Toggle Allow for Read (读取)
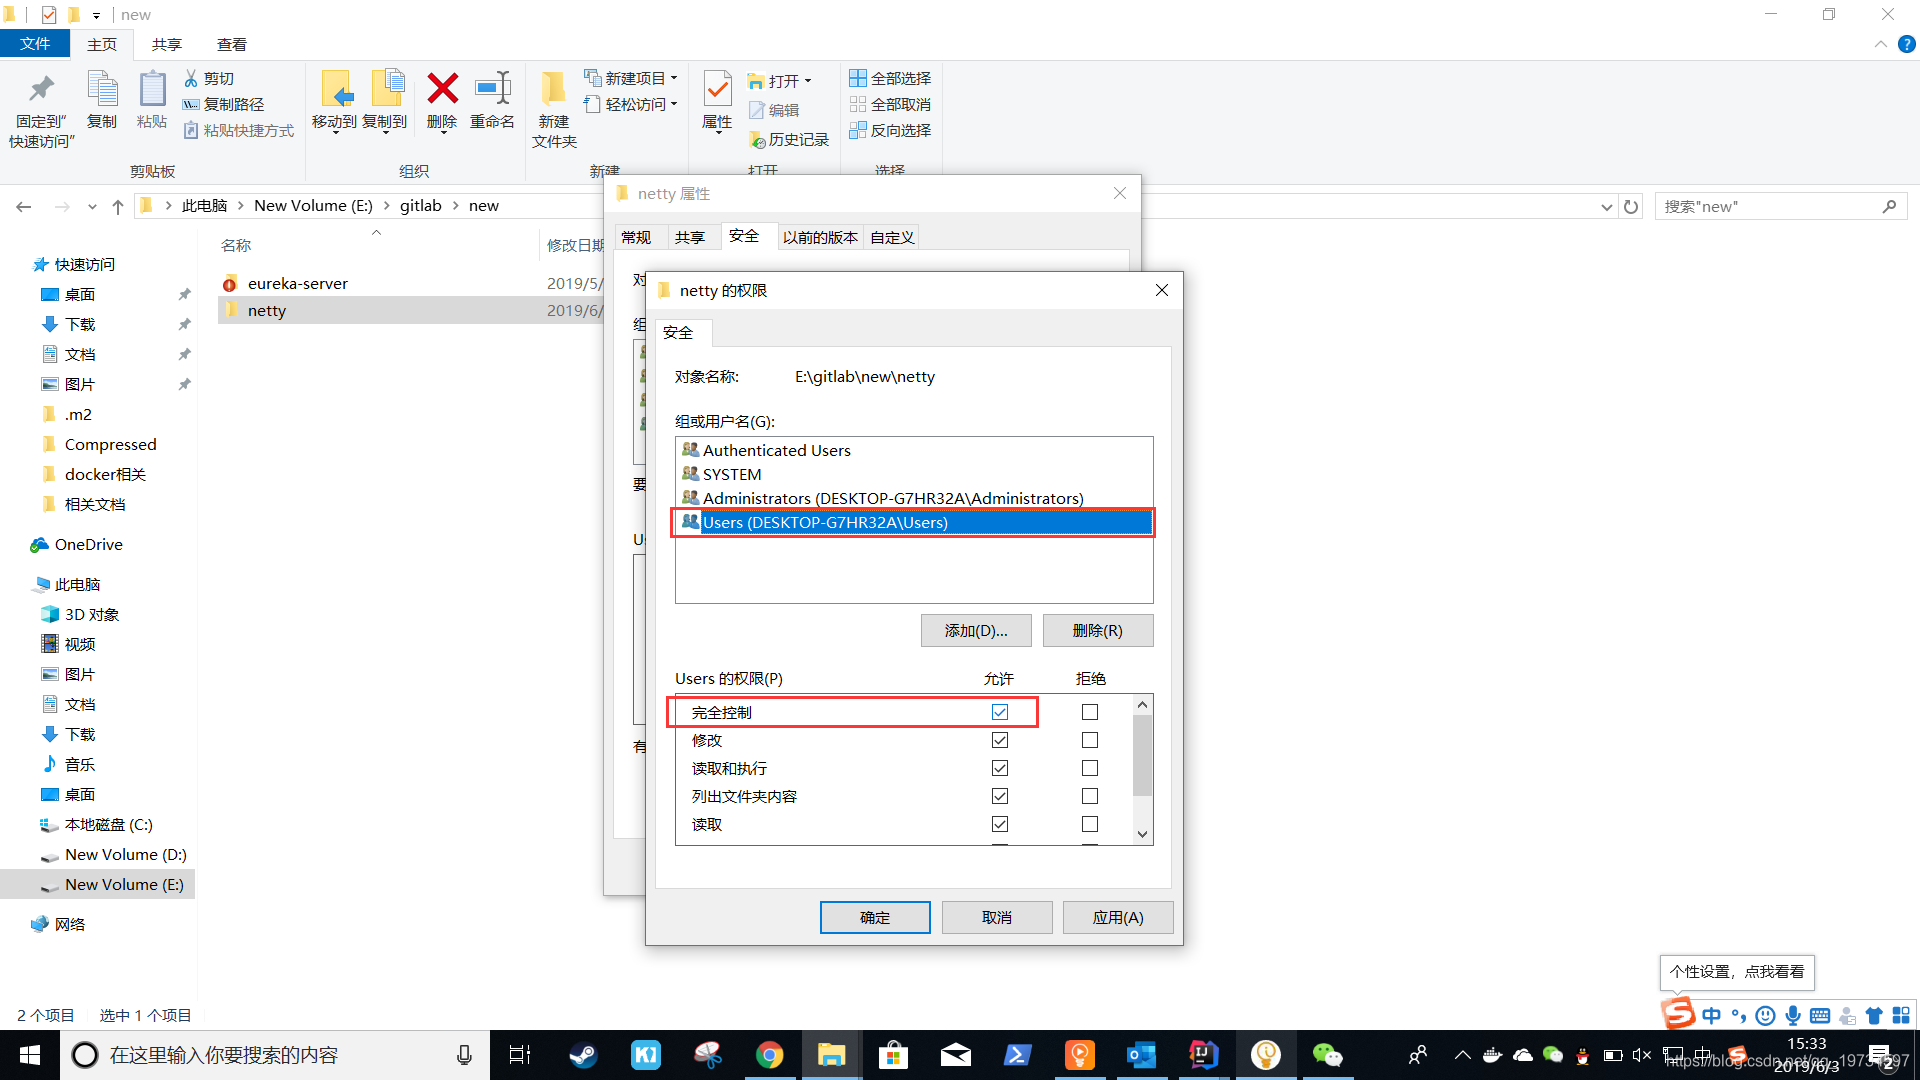Viewport: 1920px width, 1080px height. tap(1000, 824)
